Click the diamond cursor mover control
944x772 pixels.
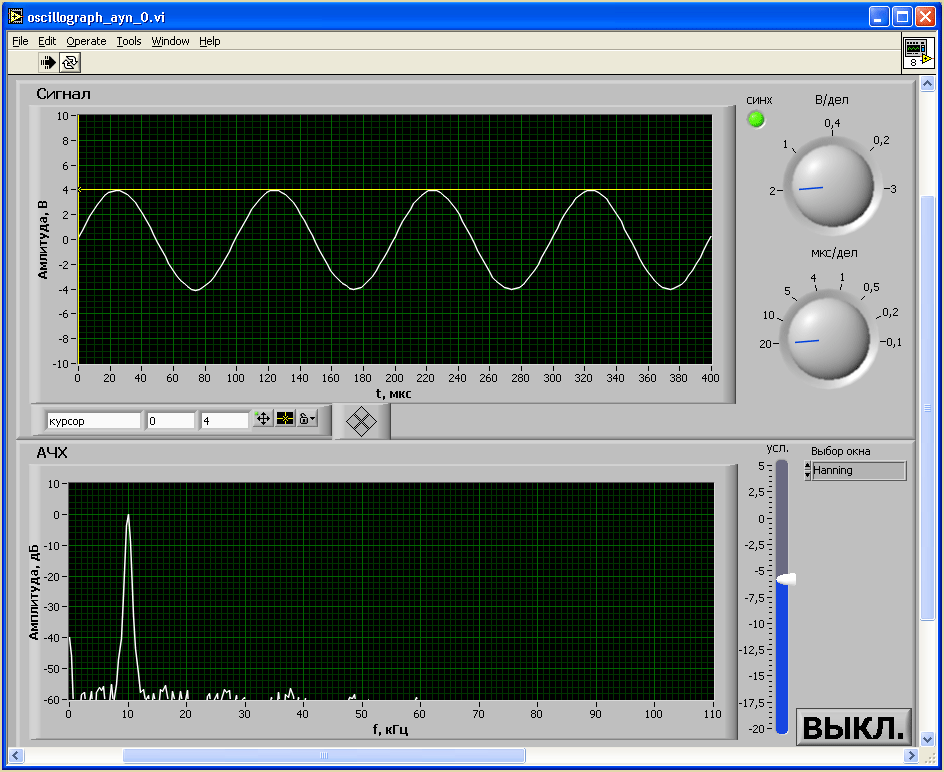click(361, 421)
